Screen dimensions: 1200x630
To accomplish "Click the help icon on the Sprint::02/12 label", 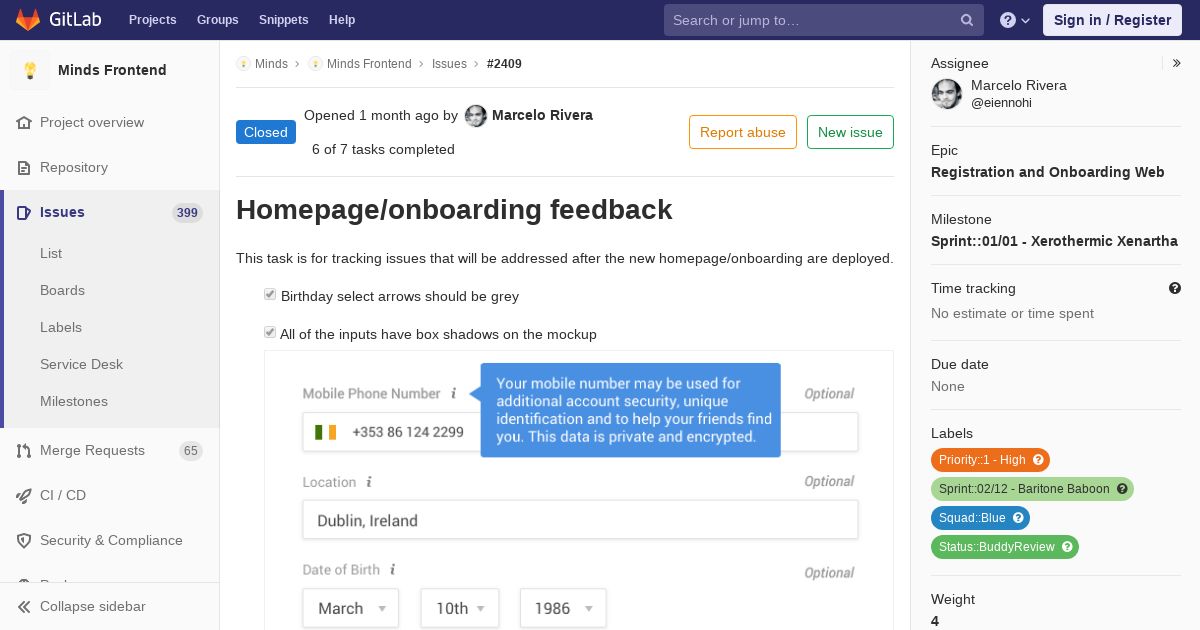I will coord(1122,489).
